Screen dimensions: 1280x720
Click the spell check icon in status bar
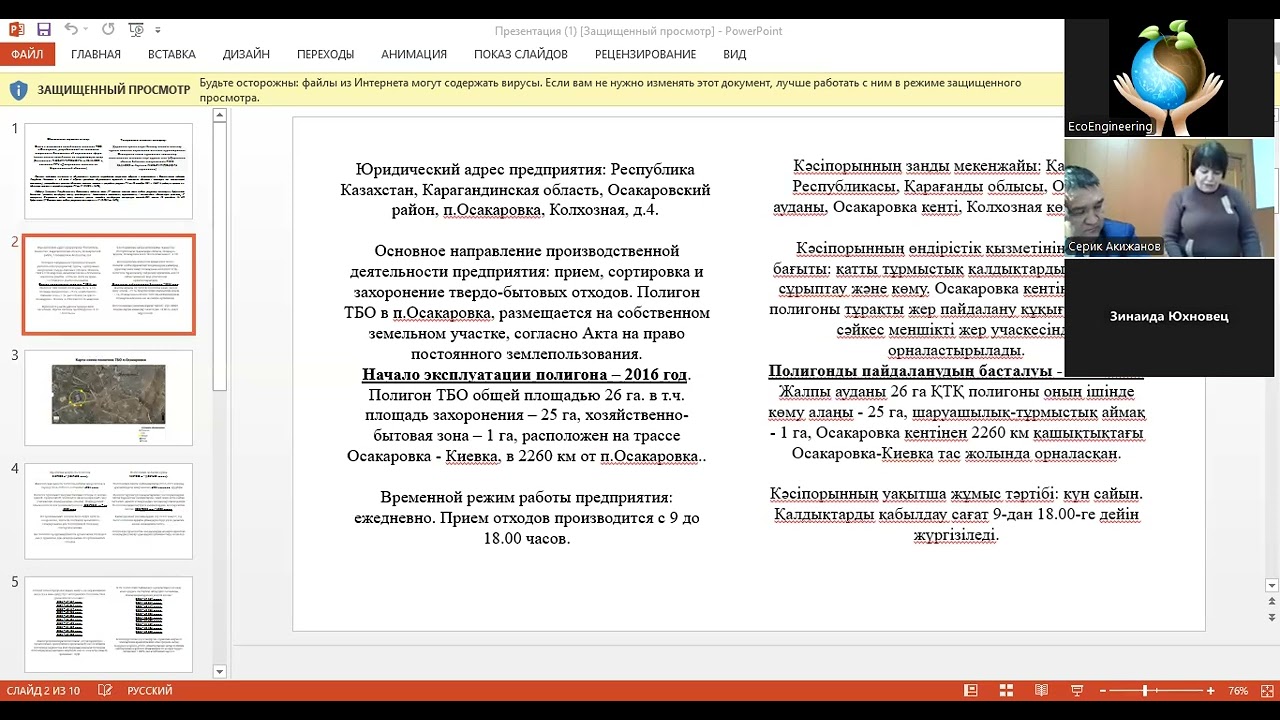pos(105,691)
